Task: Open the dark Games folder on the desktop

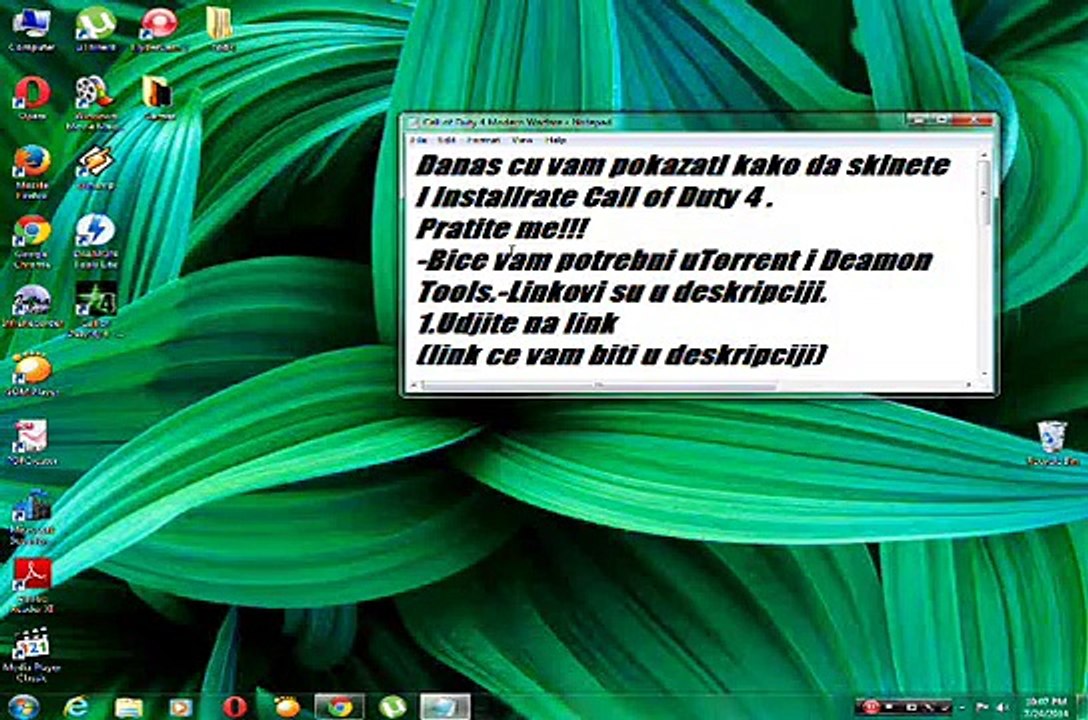Action: (158, 98)
